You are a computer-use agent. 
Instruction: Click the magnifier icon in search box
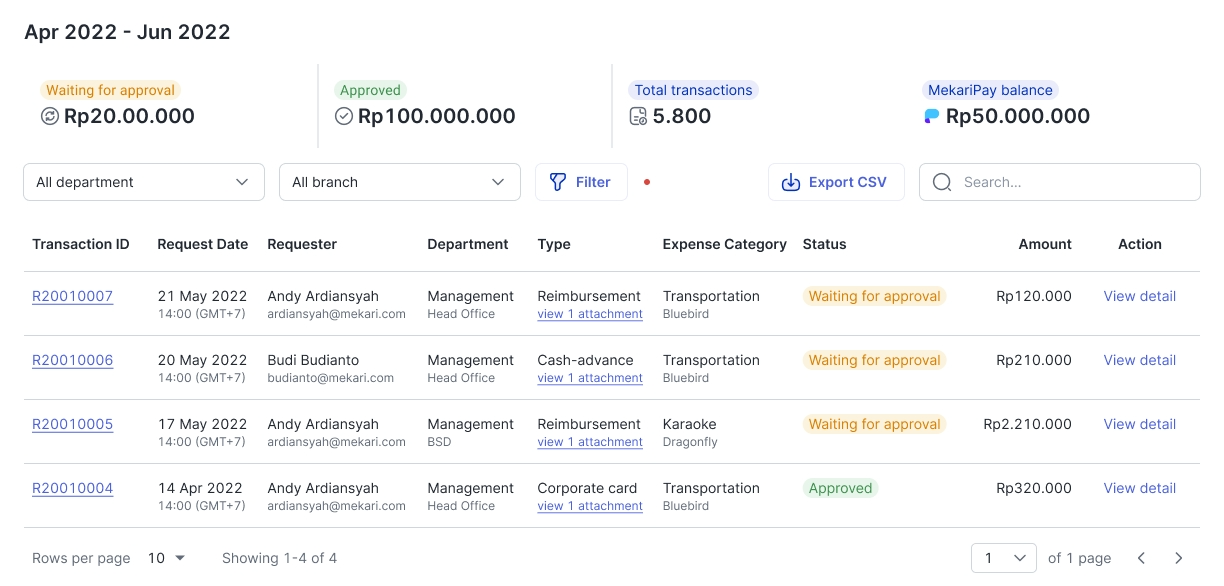coord(942,182)
